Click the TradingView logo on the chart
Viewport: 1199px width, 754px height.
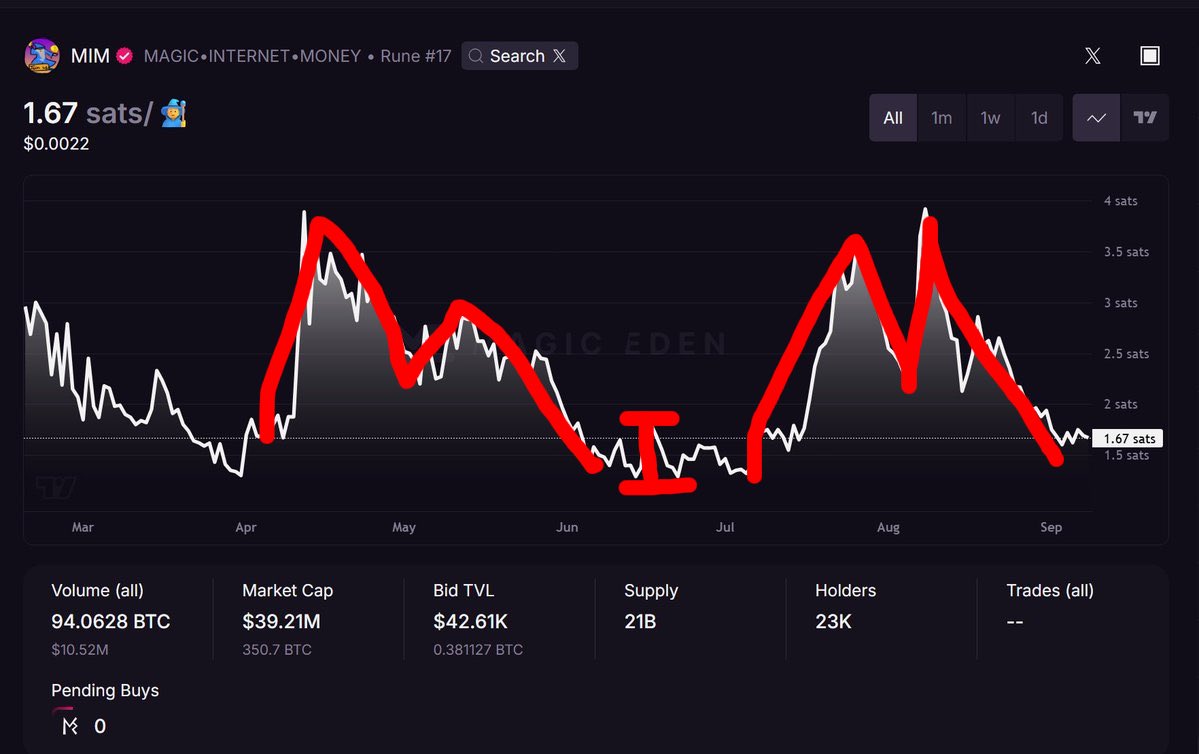click(x=56, y=486)
